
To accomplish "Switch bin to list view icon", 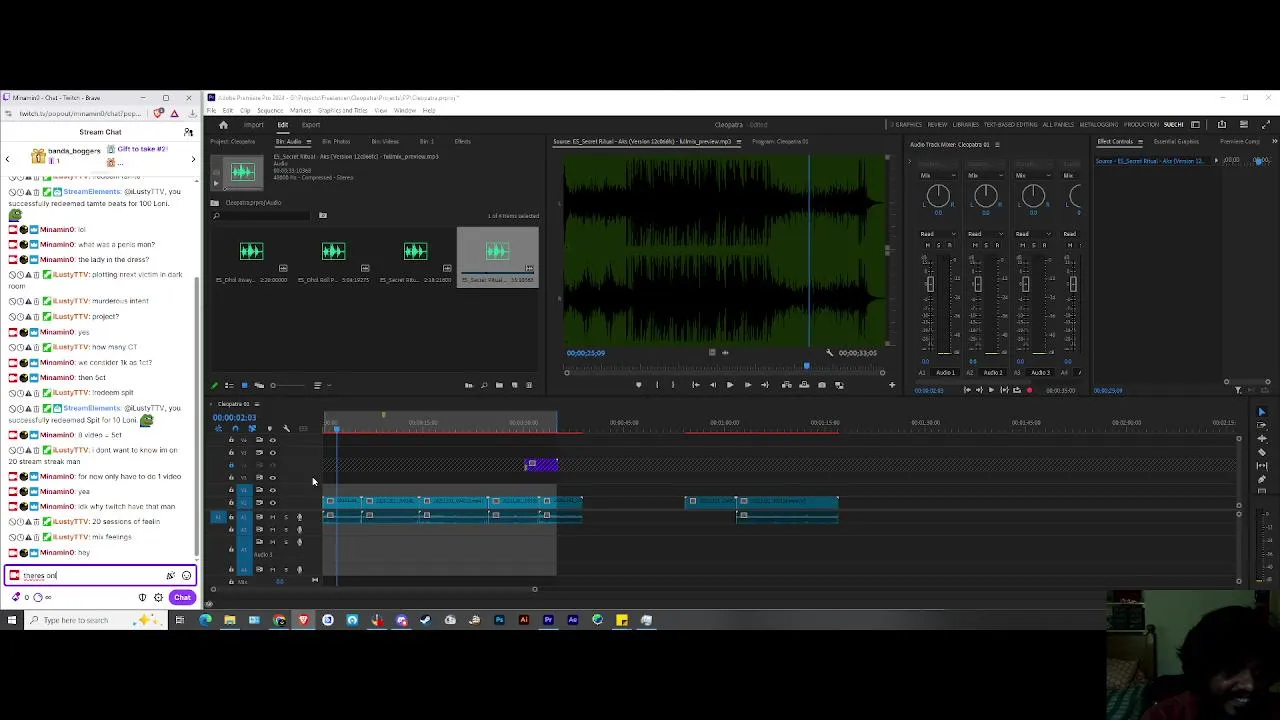I will [x=229, y=385].
